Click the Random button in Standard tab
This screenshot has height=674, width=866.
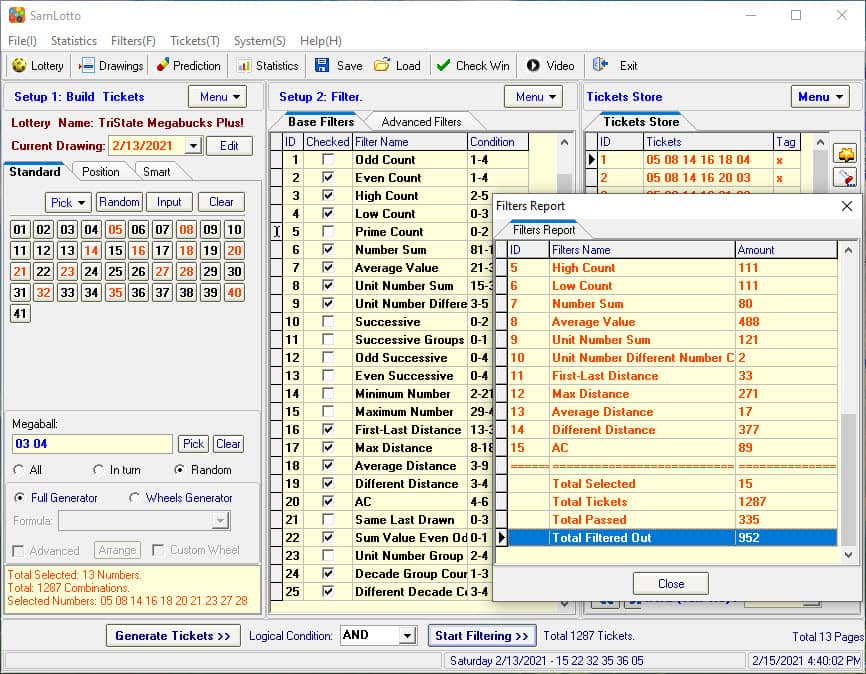119,202
